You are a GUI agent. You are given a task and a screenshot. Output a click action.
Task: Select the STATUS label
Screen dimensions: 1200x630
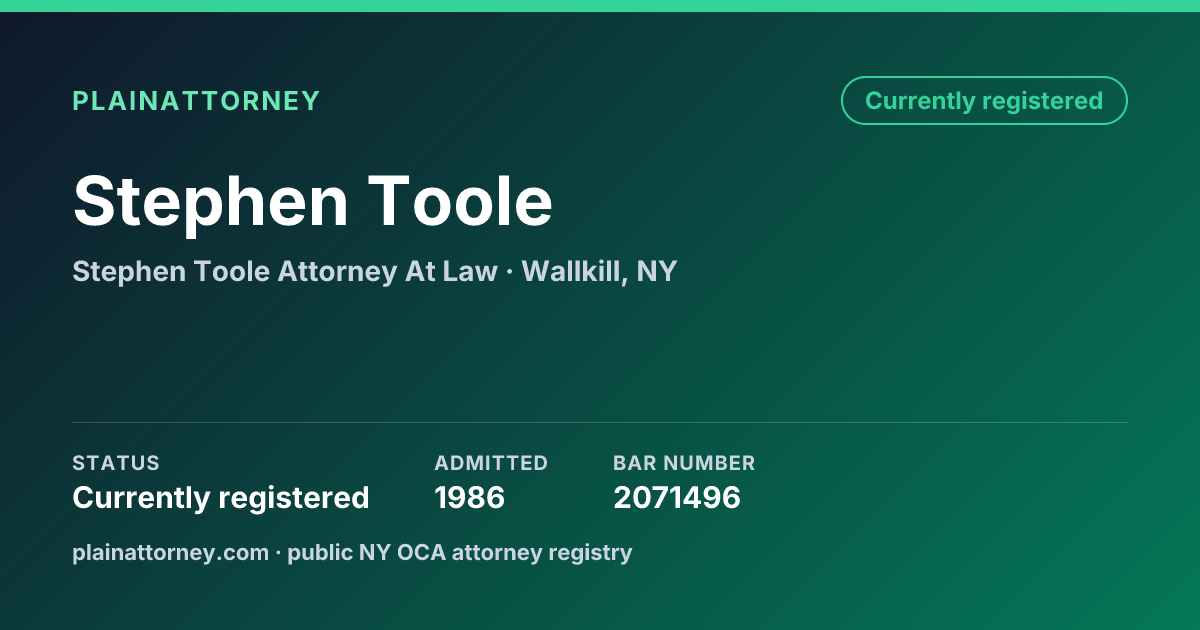click(x=116, y=463)
